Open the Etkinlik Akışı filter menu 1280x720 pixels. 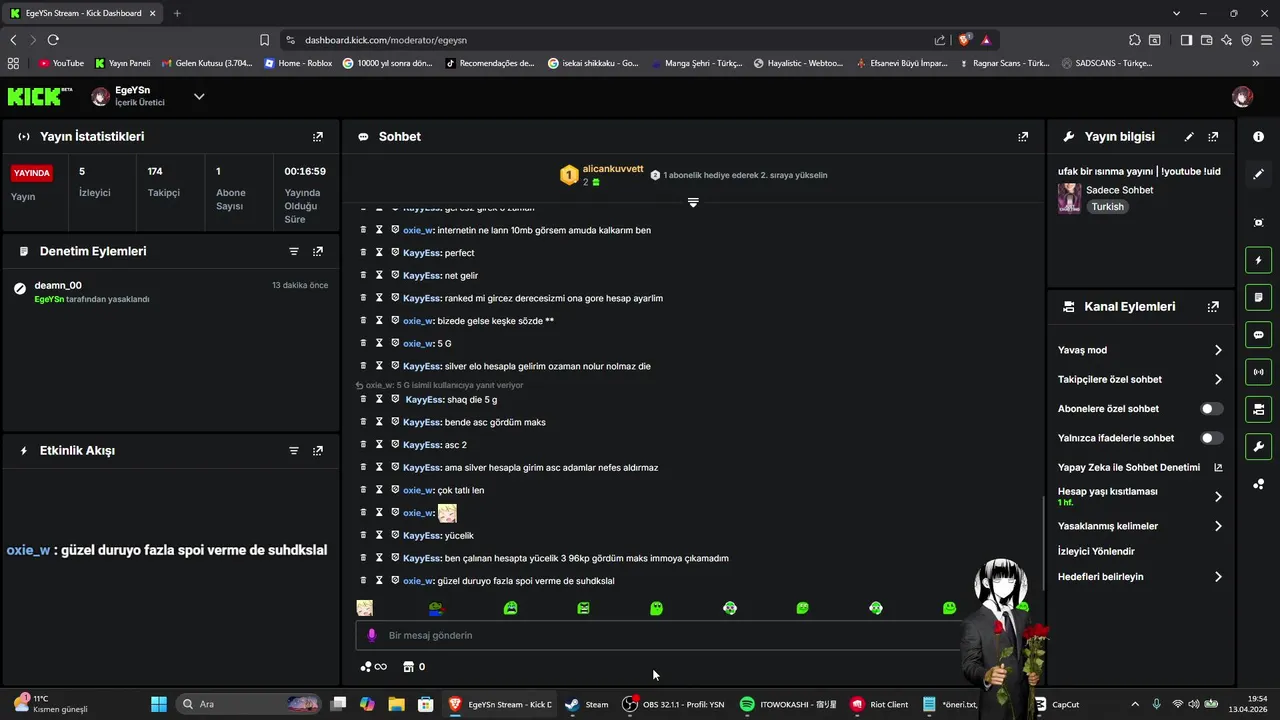(294, 451)
